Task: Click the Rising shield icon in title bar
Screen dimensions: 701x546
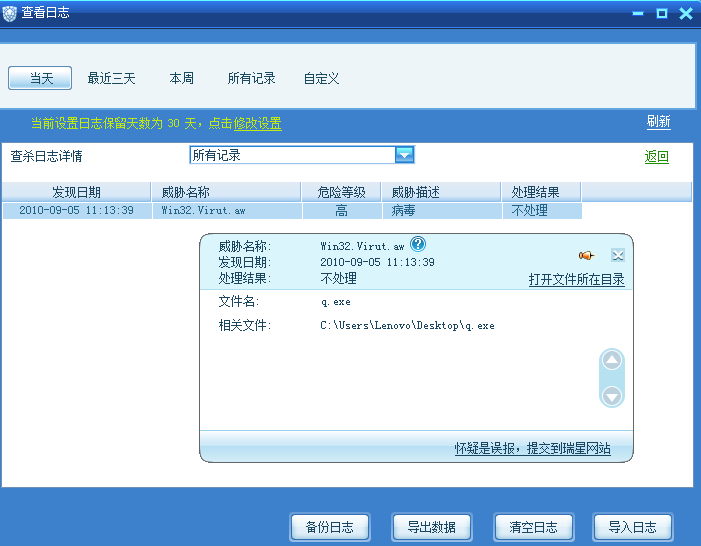Action: coord(9,13)
